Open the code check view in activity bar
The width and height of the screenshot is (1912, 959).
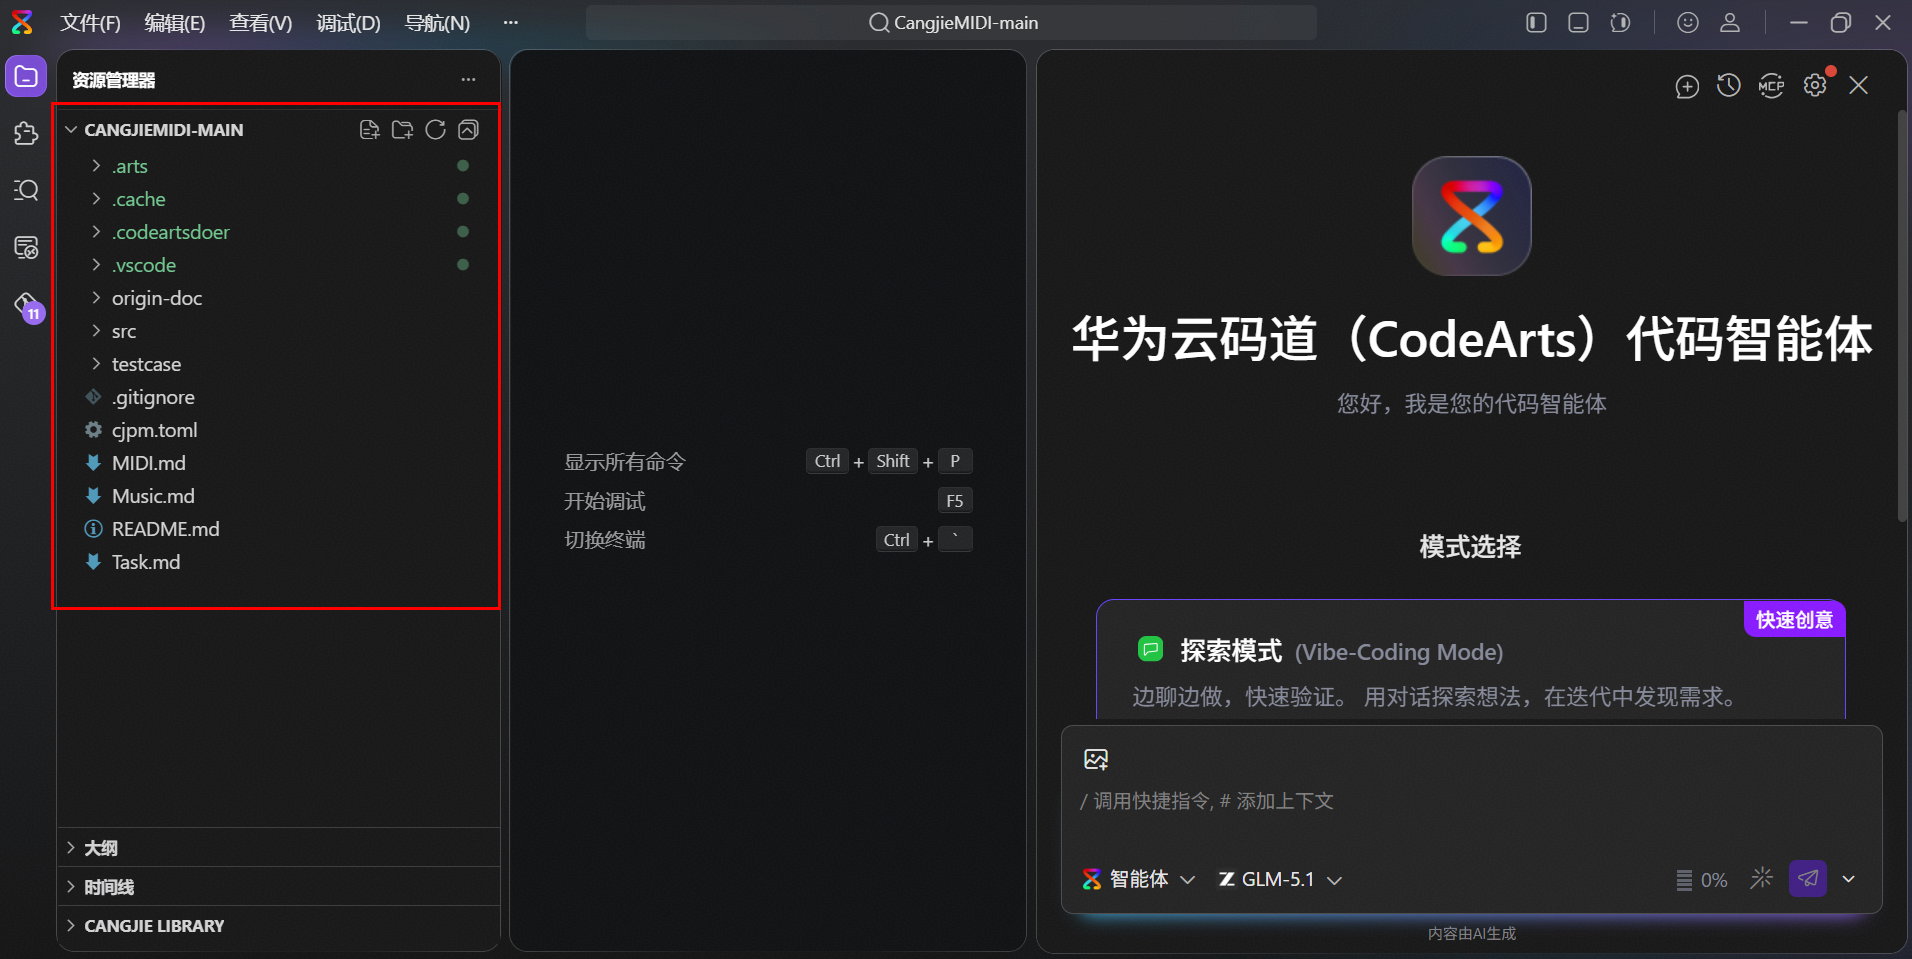click(26, 247)
